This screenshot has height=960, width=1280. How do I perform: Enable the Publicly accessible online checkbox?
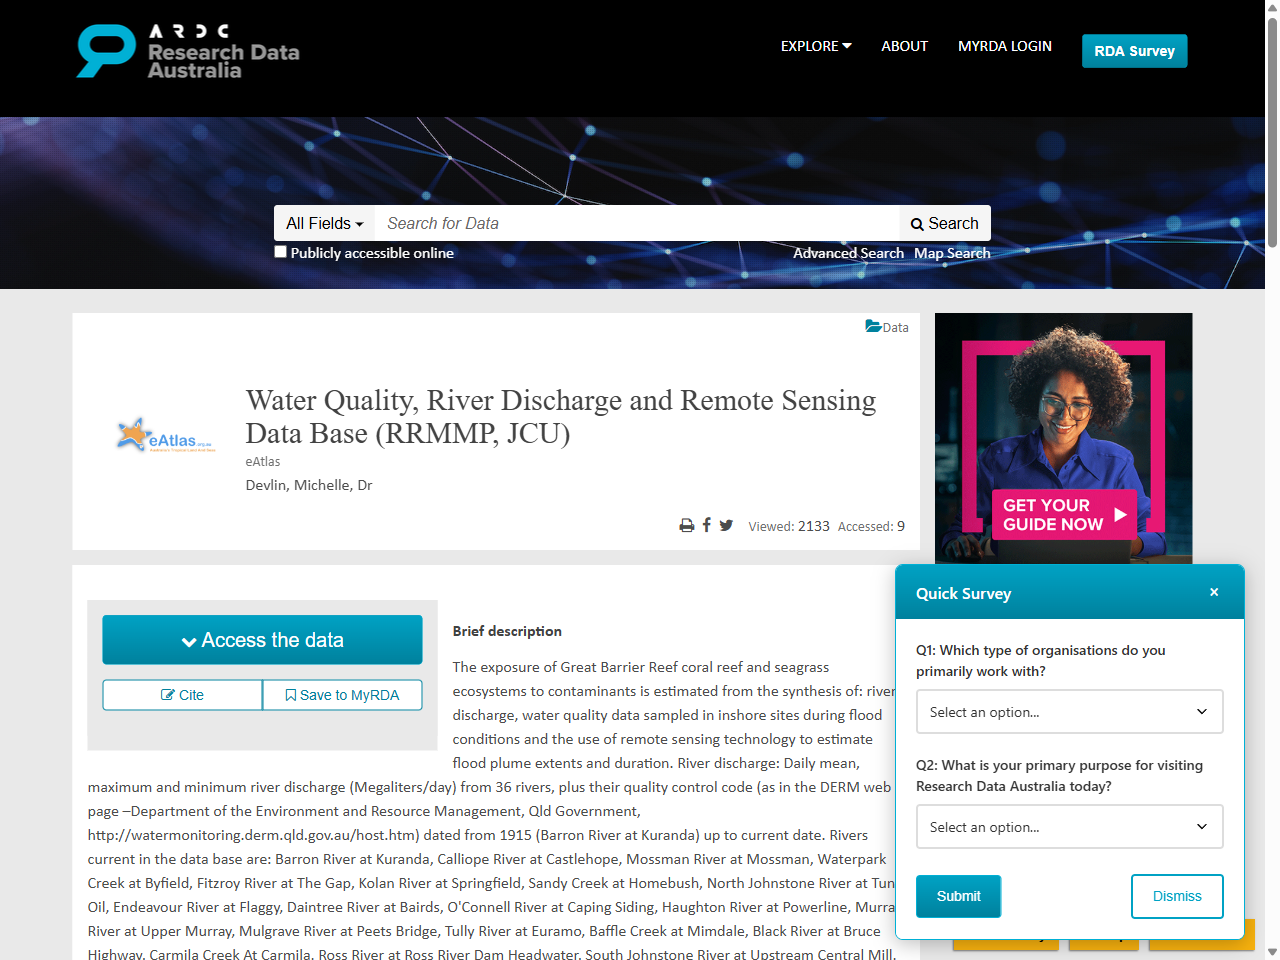280,251
